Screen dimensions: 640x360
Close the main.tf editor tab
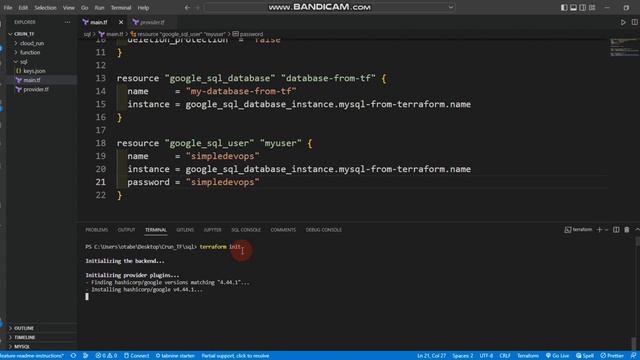(121, 22)
